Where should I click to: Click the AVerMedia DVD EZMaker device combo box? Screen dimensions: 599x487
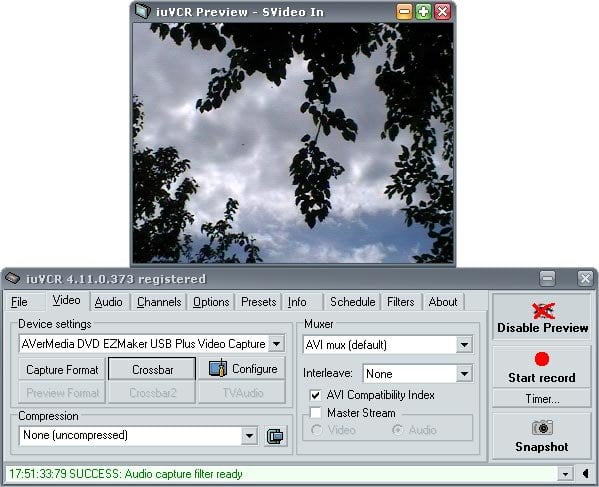pos(151,344)
